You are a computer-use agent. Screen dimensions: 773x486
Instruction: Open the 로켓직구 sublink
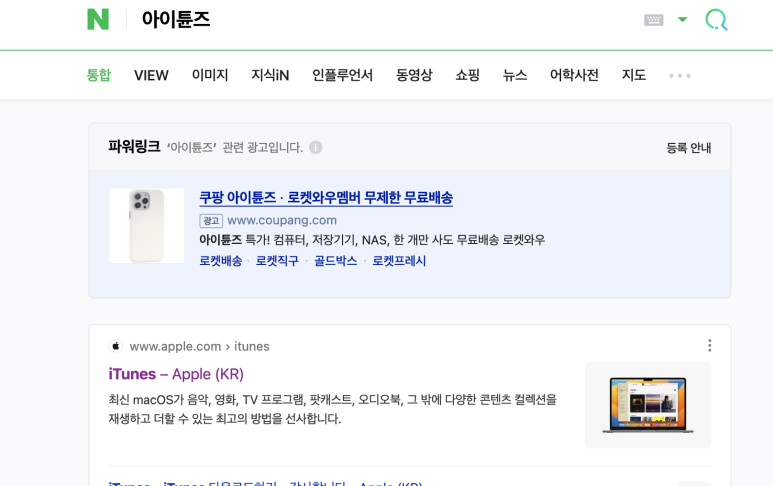(x=277, y=261)
